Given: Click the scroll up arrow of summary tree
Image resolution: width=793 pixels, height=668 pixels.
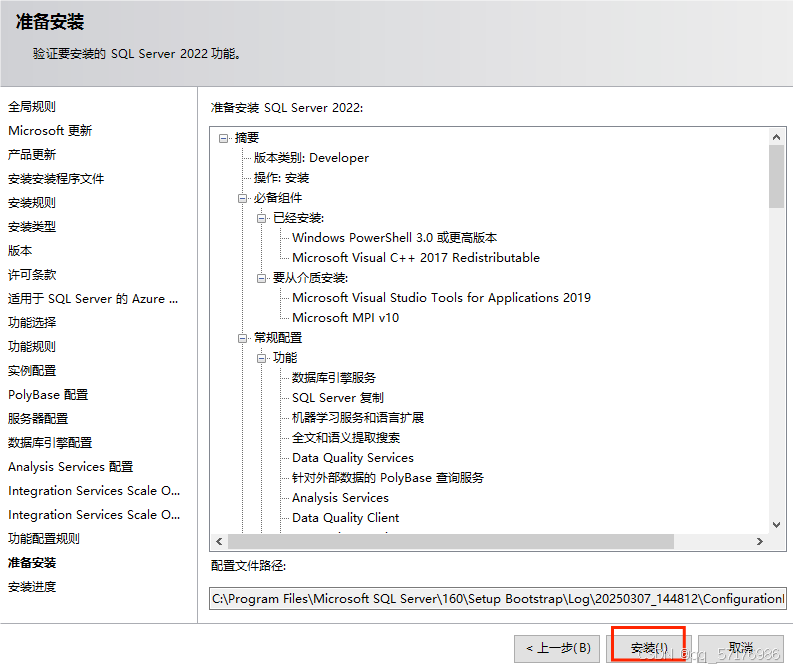Looking at the screenshot, I should [776, 137].
